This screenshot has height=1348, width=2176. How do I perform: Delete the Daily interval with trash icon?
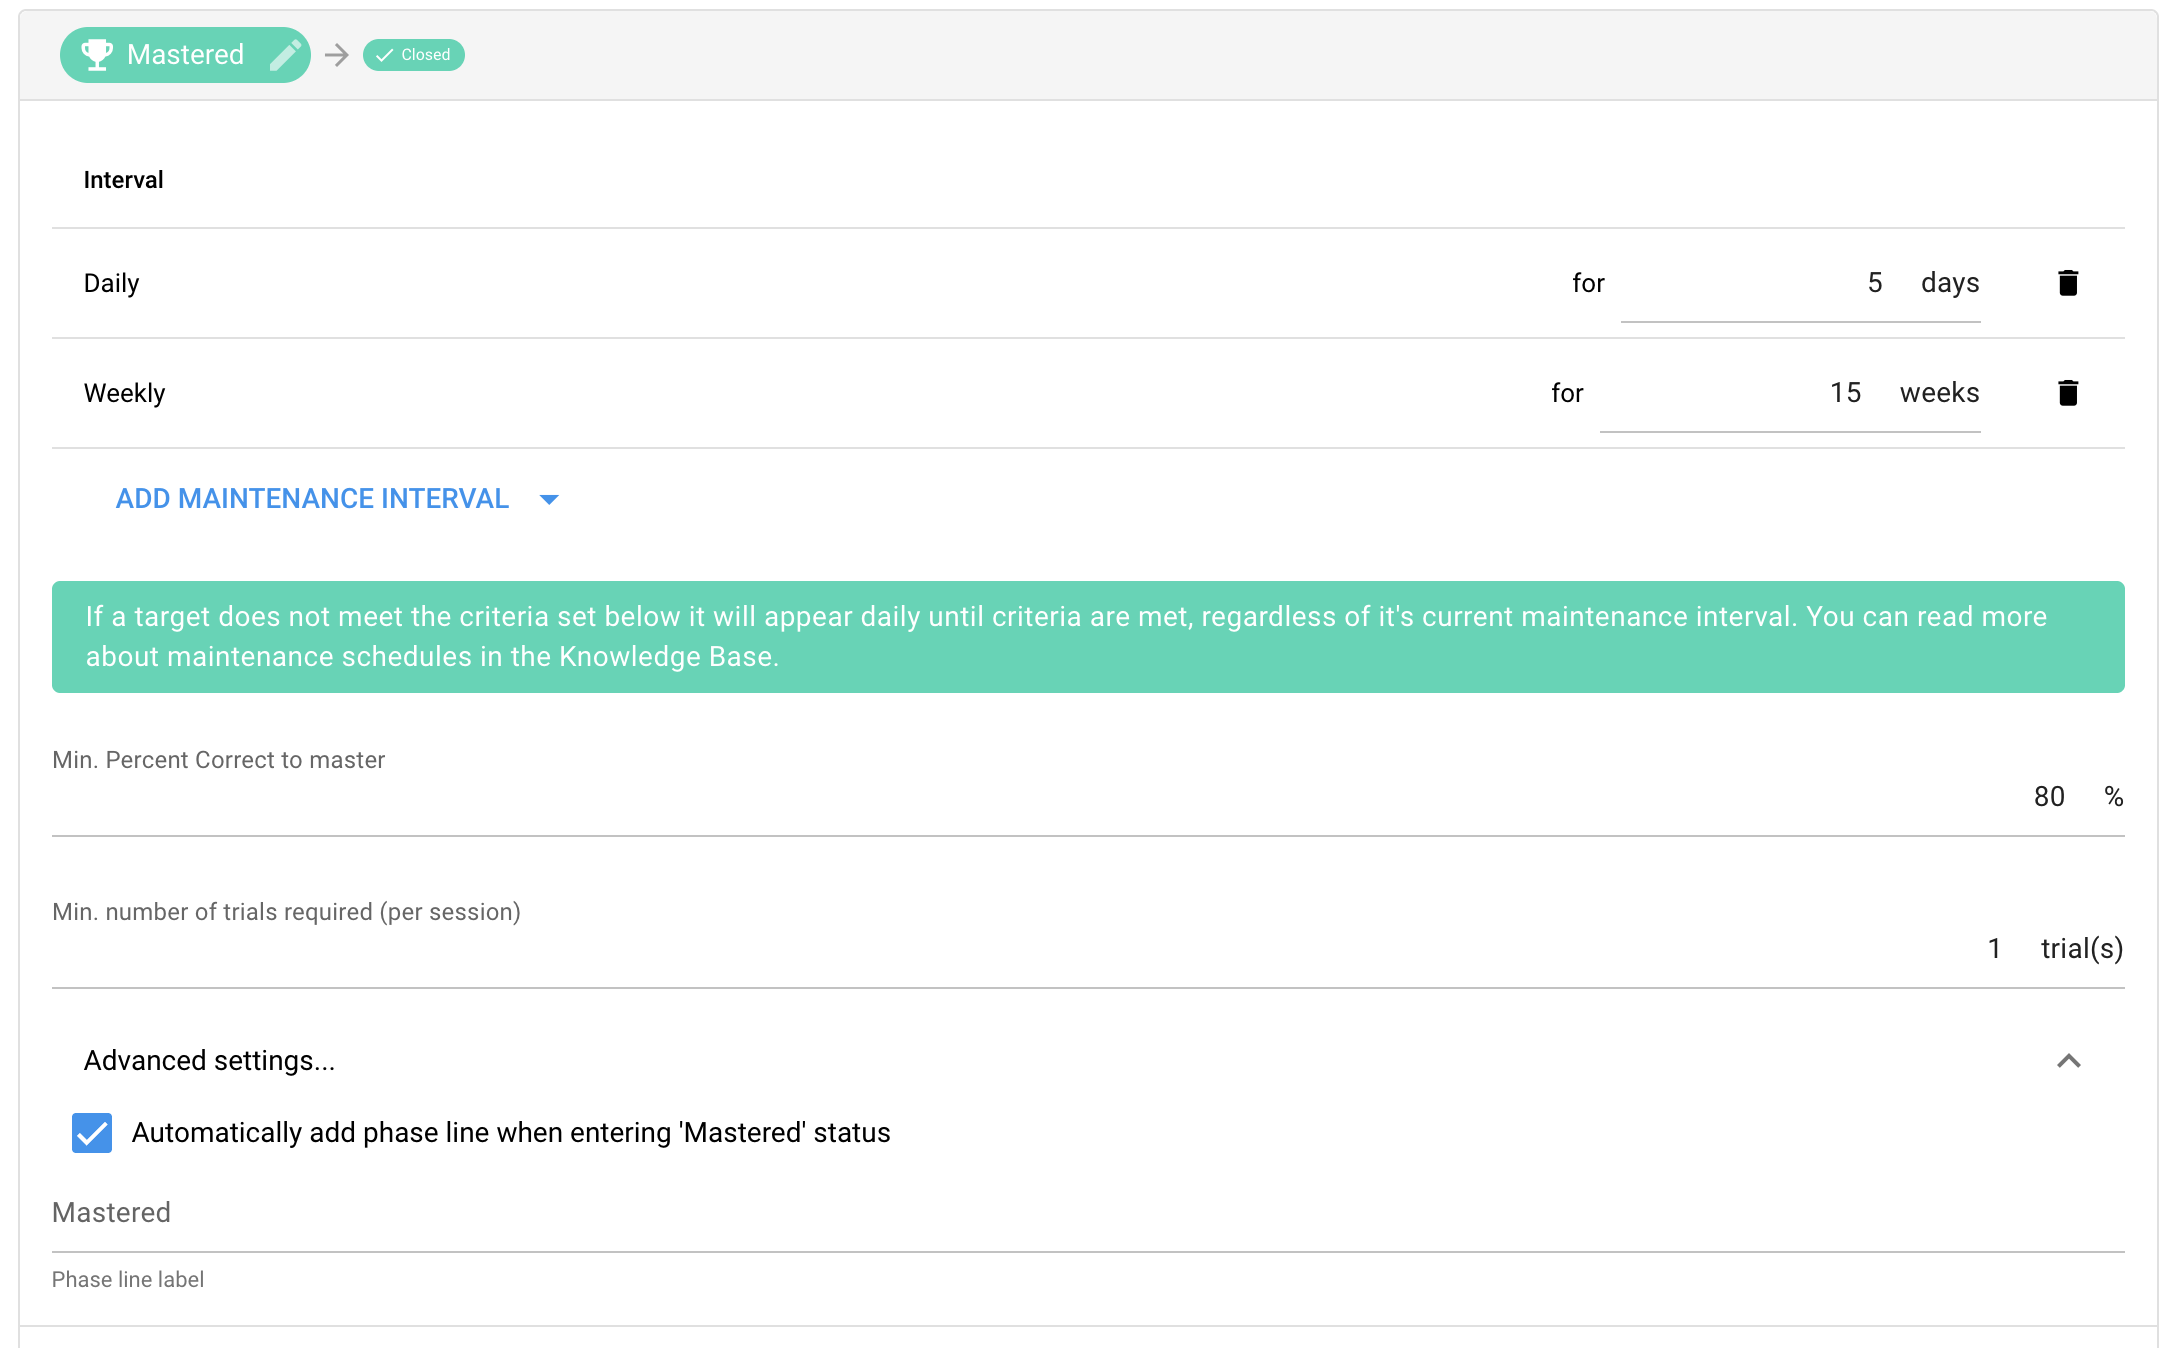2068,283
